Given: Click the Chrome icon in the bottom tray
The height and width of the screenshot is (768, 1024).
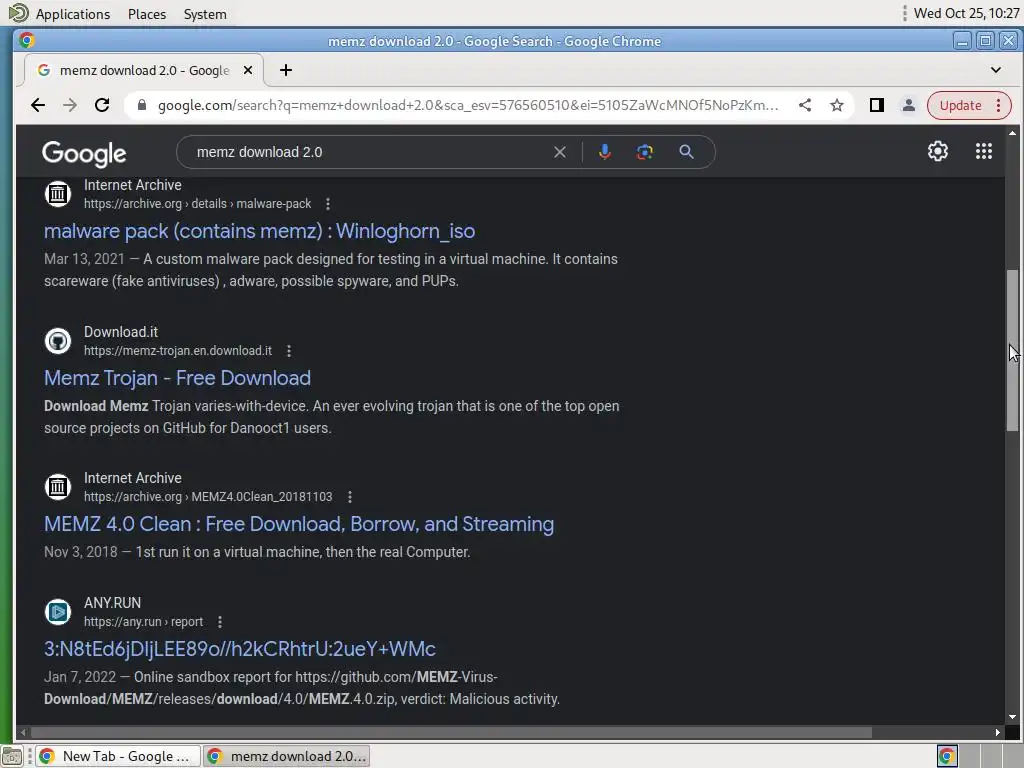Looking at the screenshot, I should click(x=947, y=756).
